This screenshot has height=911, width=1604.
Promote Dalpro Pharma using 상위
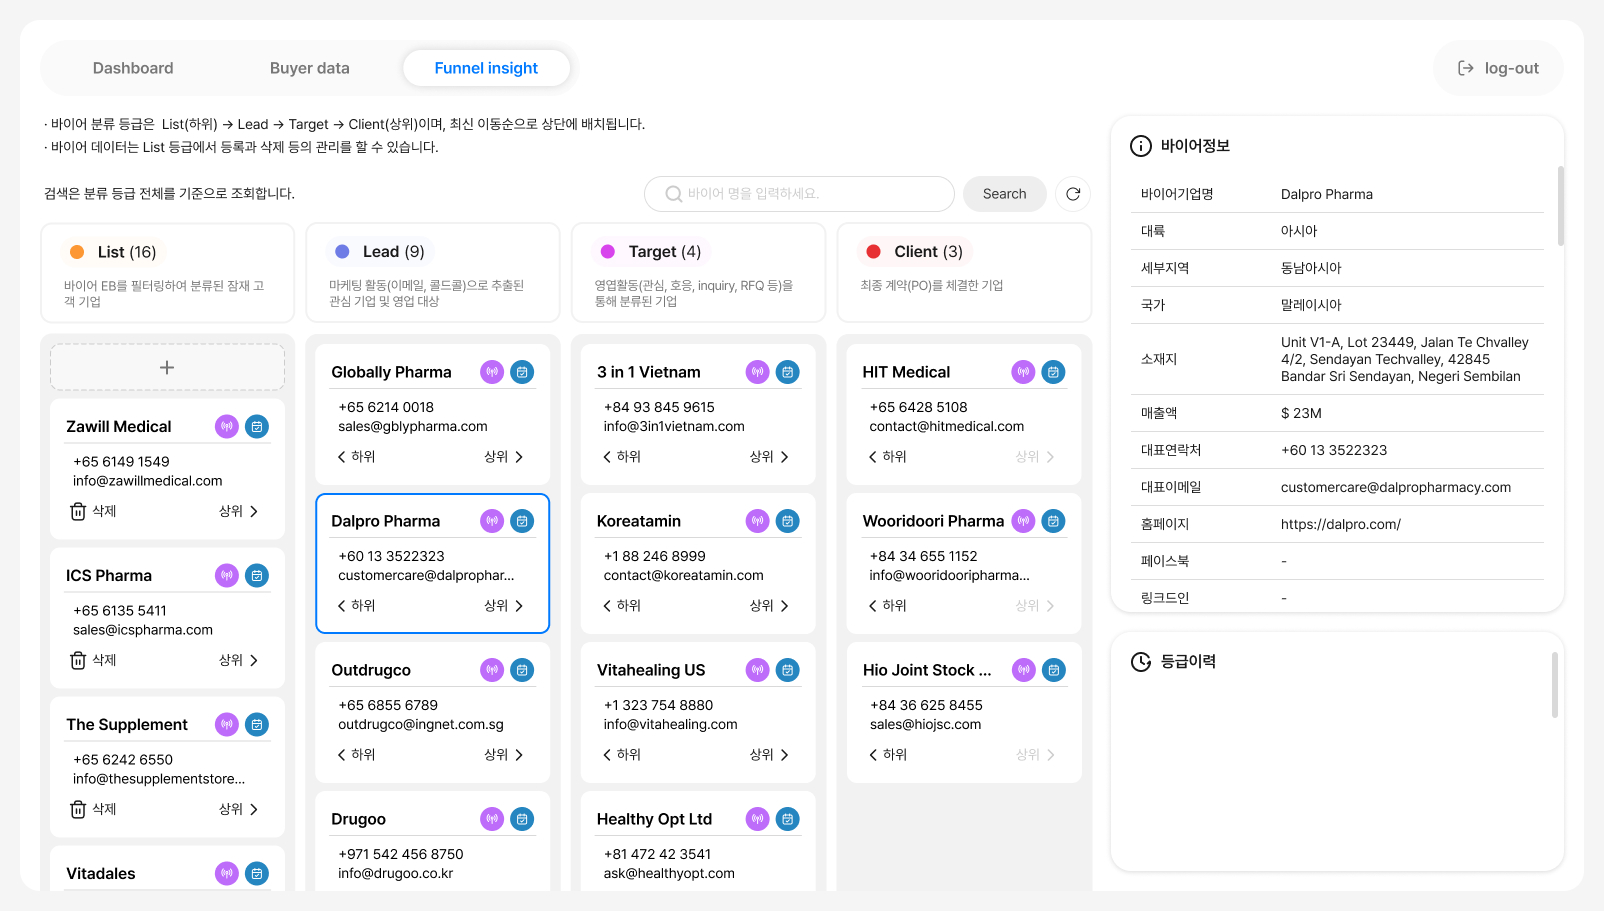pyautogui.click(x=504, y=606)
